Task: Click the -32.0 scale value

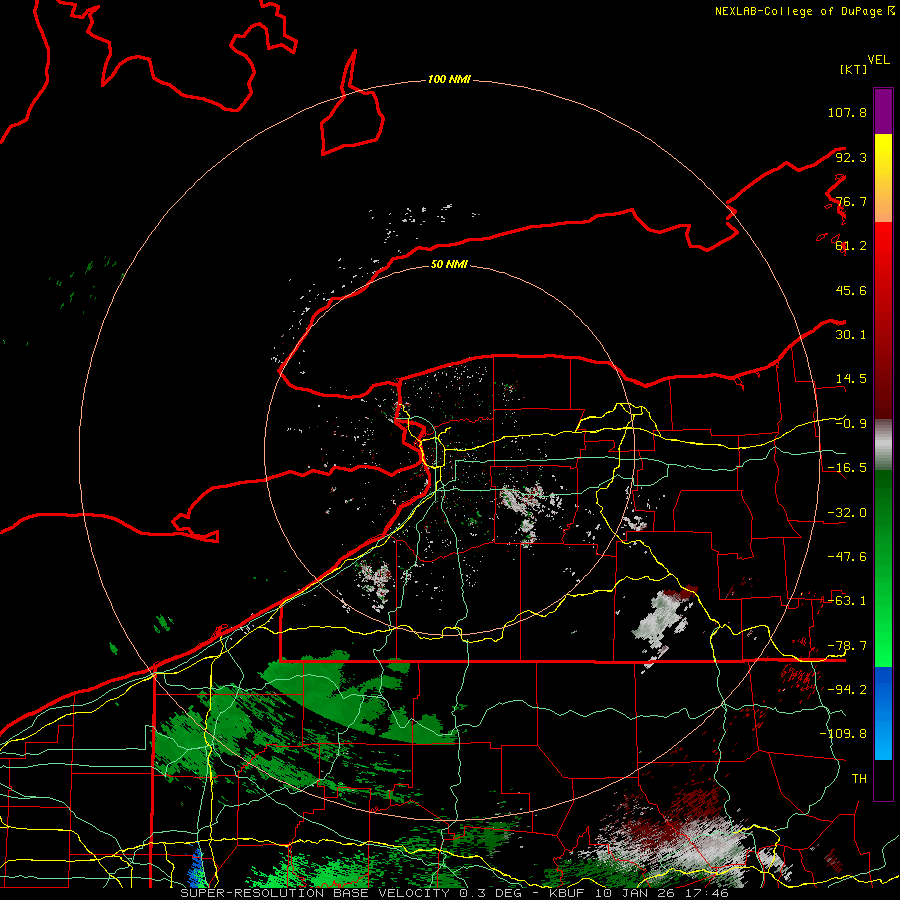Action: [847, 513]
